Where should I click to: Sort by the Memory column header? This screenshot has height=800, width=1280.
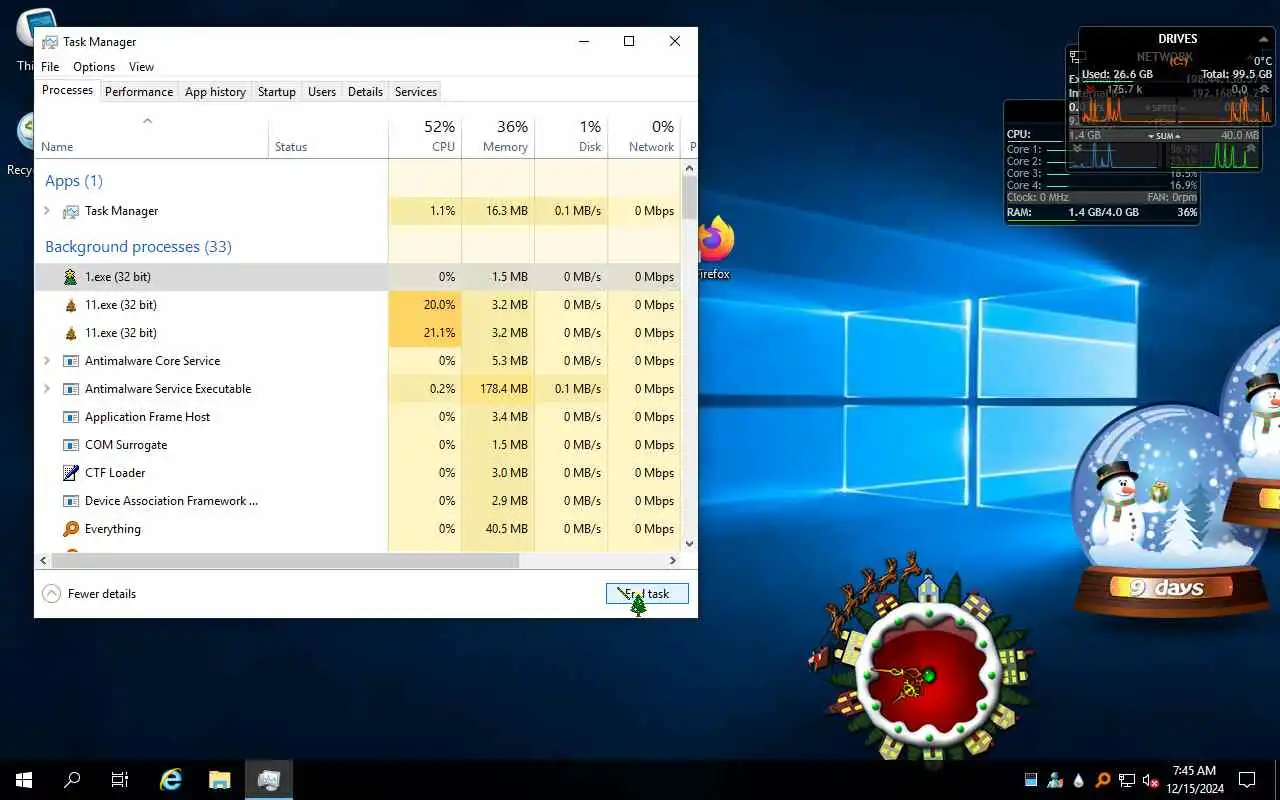498,137
